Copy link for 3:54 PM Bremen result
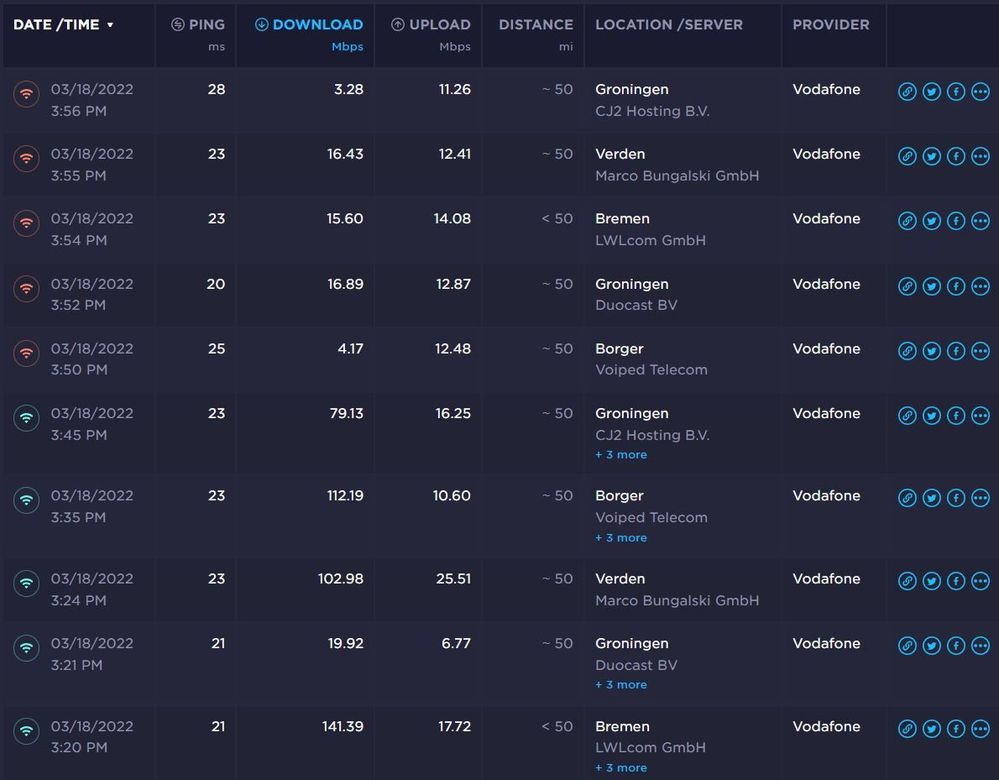The width and height of the screenshot is (999, 780). [x=907, y=221]
